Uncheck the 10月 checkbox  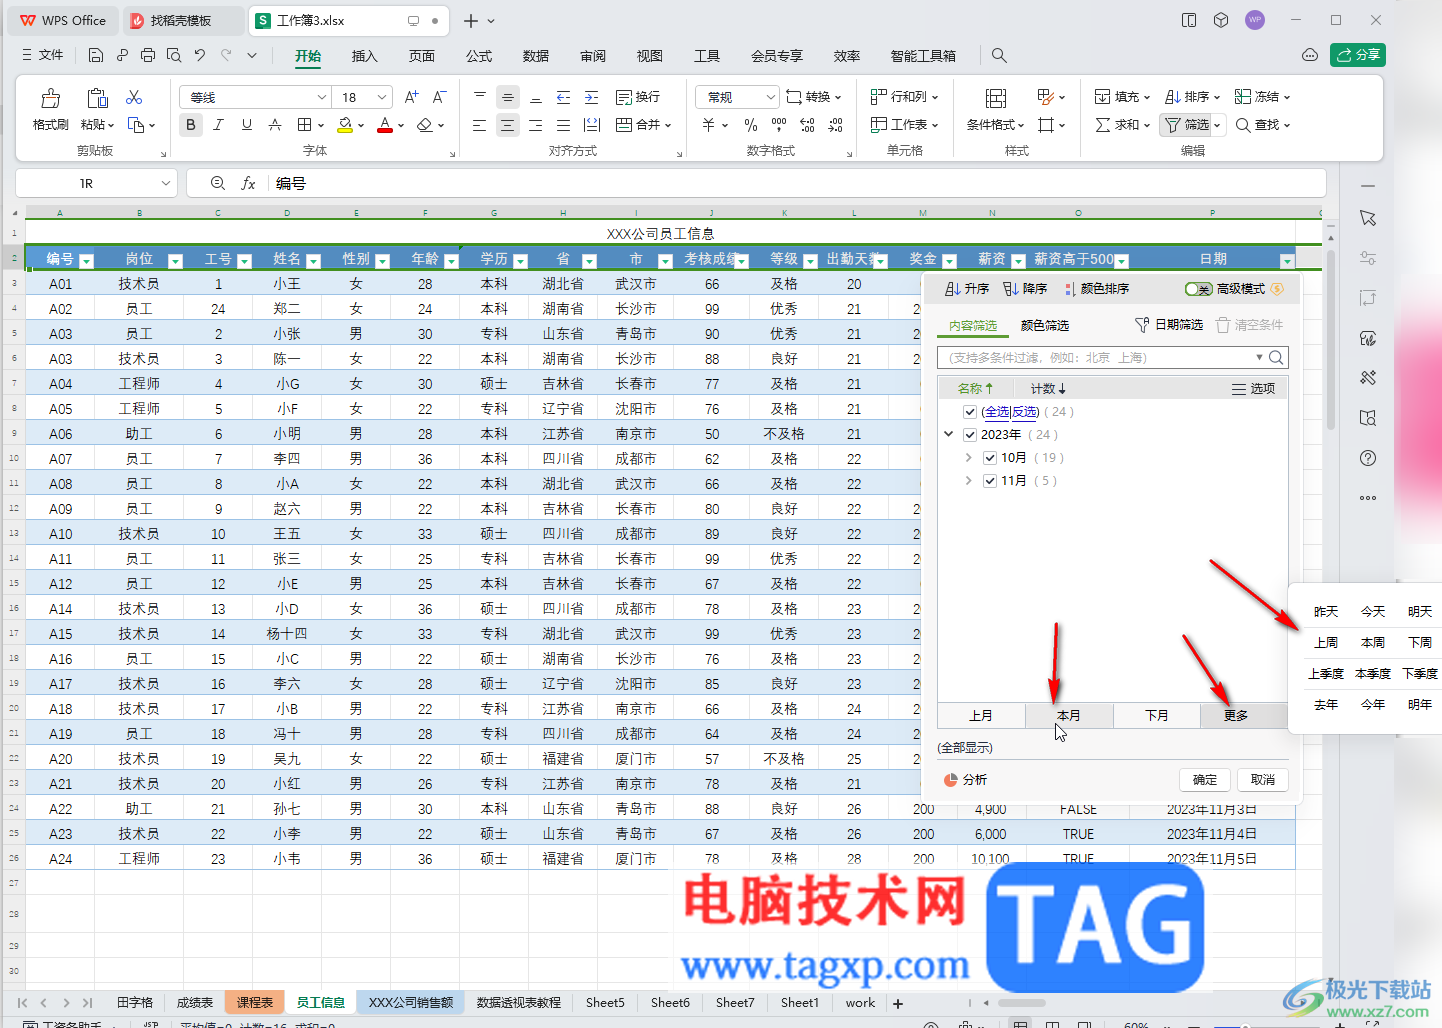coord(989,458)
